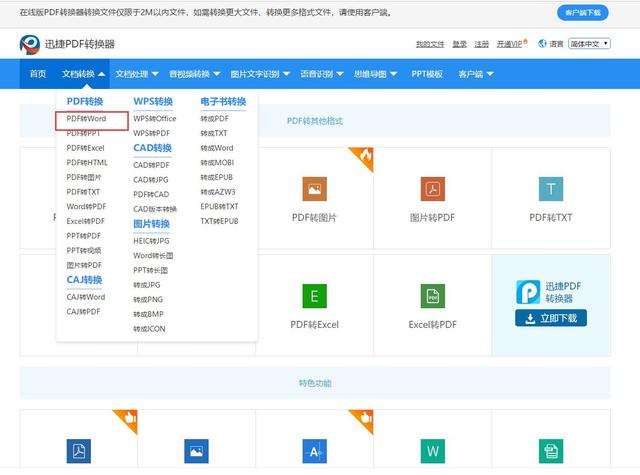Open the red 图片转PDF card icon
Image resolution: width=640 pixels, height=475 pixels.
click(x=433, y=189)
